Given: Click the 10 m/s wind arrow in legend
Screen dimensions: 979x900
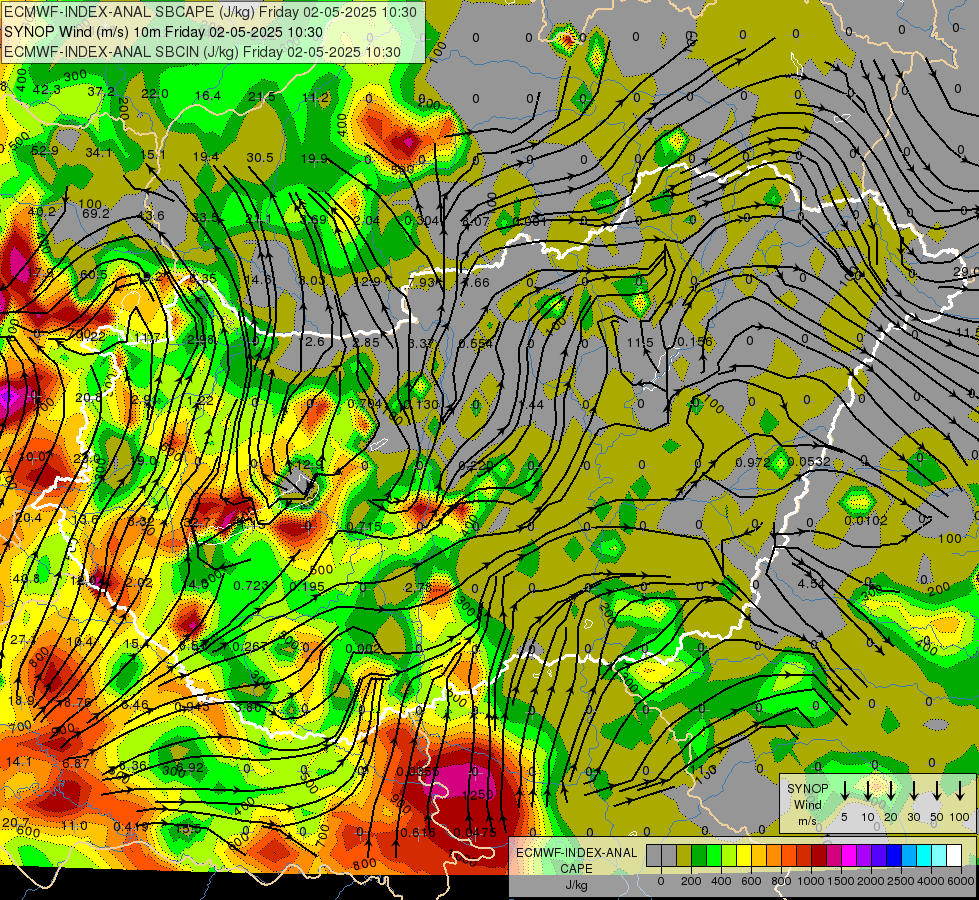Looking at the screenshot, I should click(x=868, y=791).
